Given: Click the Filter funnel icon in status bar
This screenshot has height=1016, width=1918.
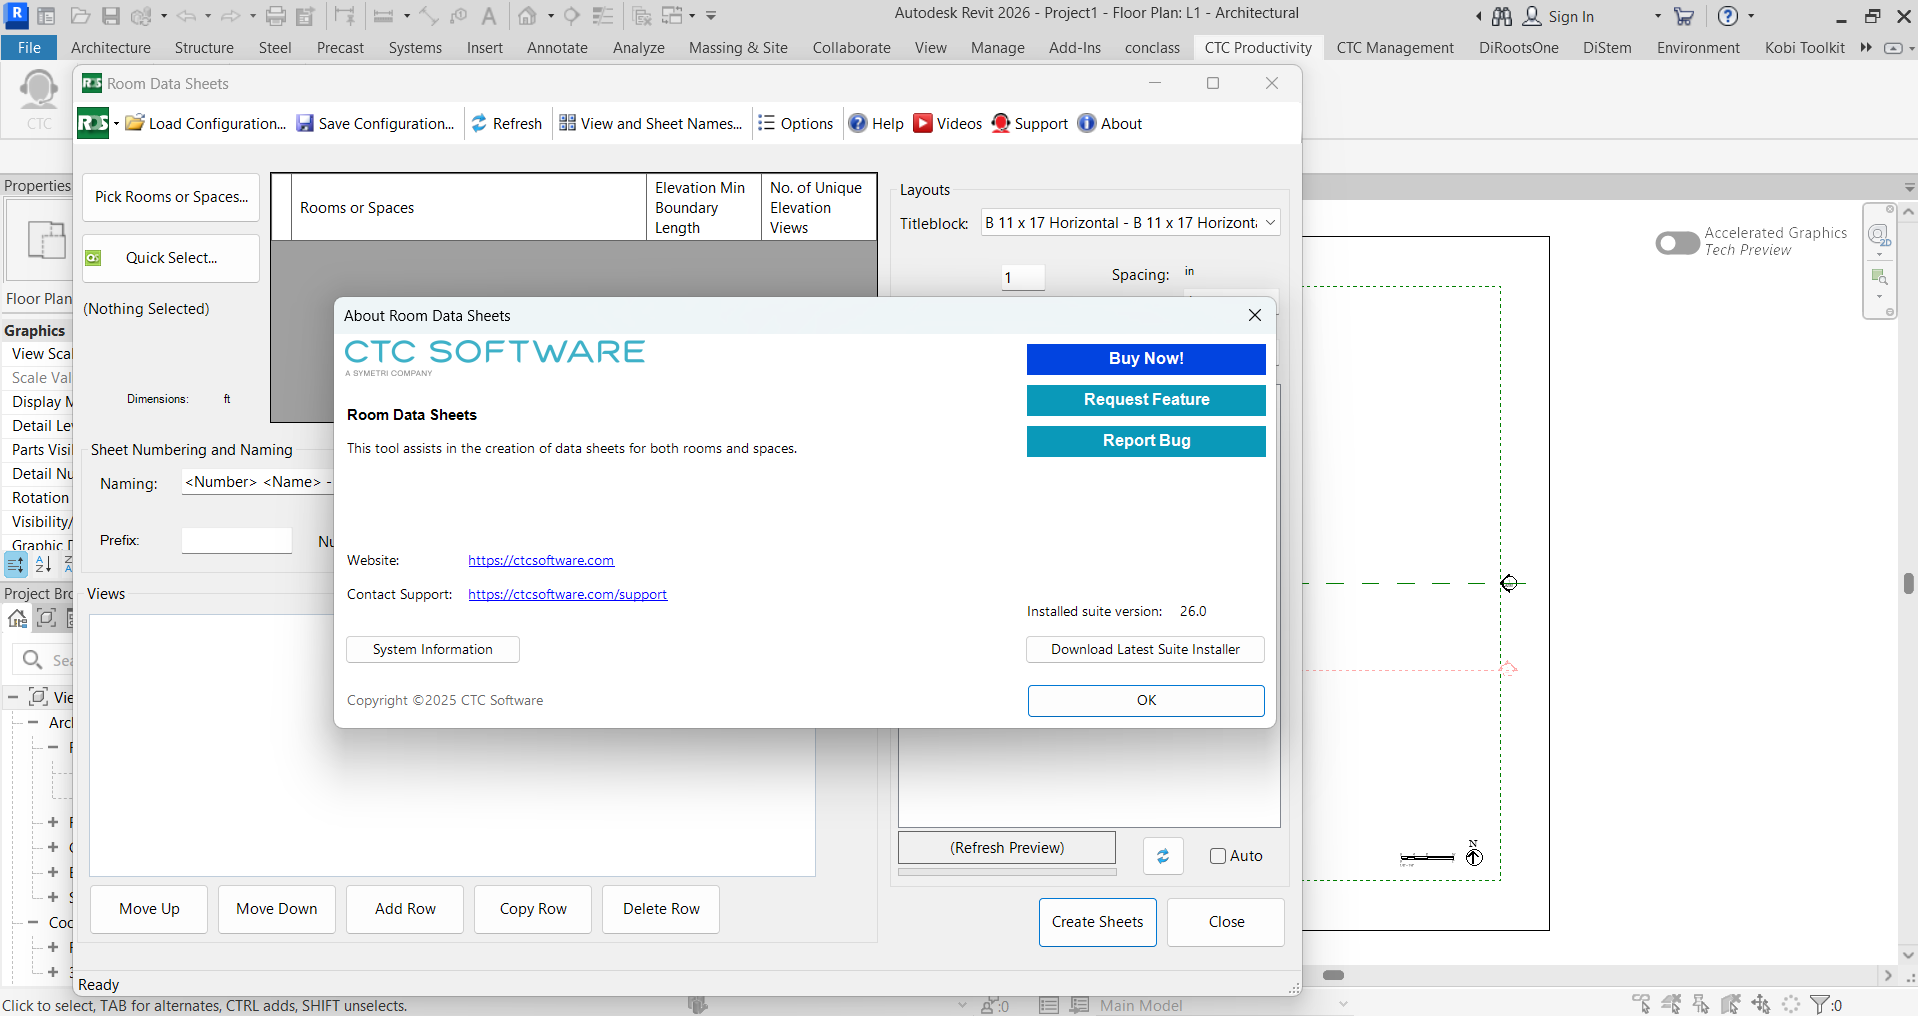Looking at the screenshot, I should pos(1820,1004).
